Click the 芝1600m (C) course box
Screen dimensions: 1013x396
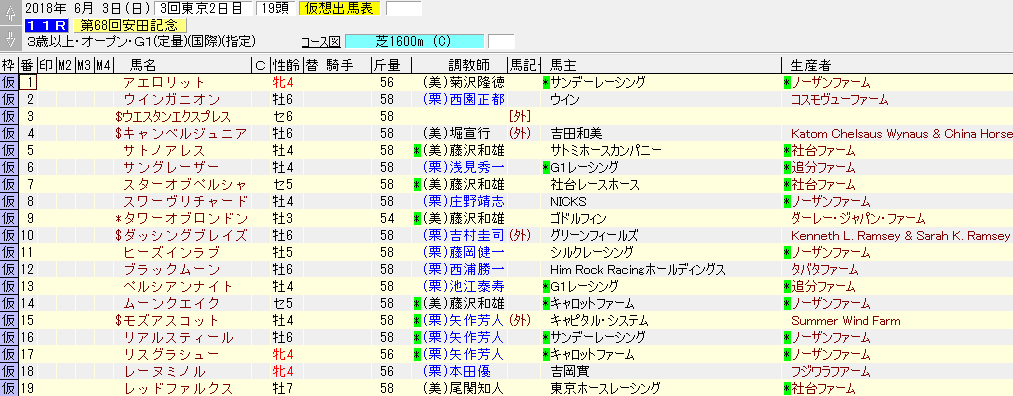pyautogui.click(x=415, y=41)
